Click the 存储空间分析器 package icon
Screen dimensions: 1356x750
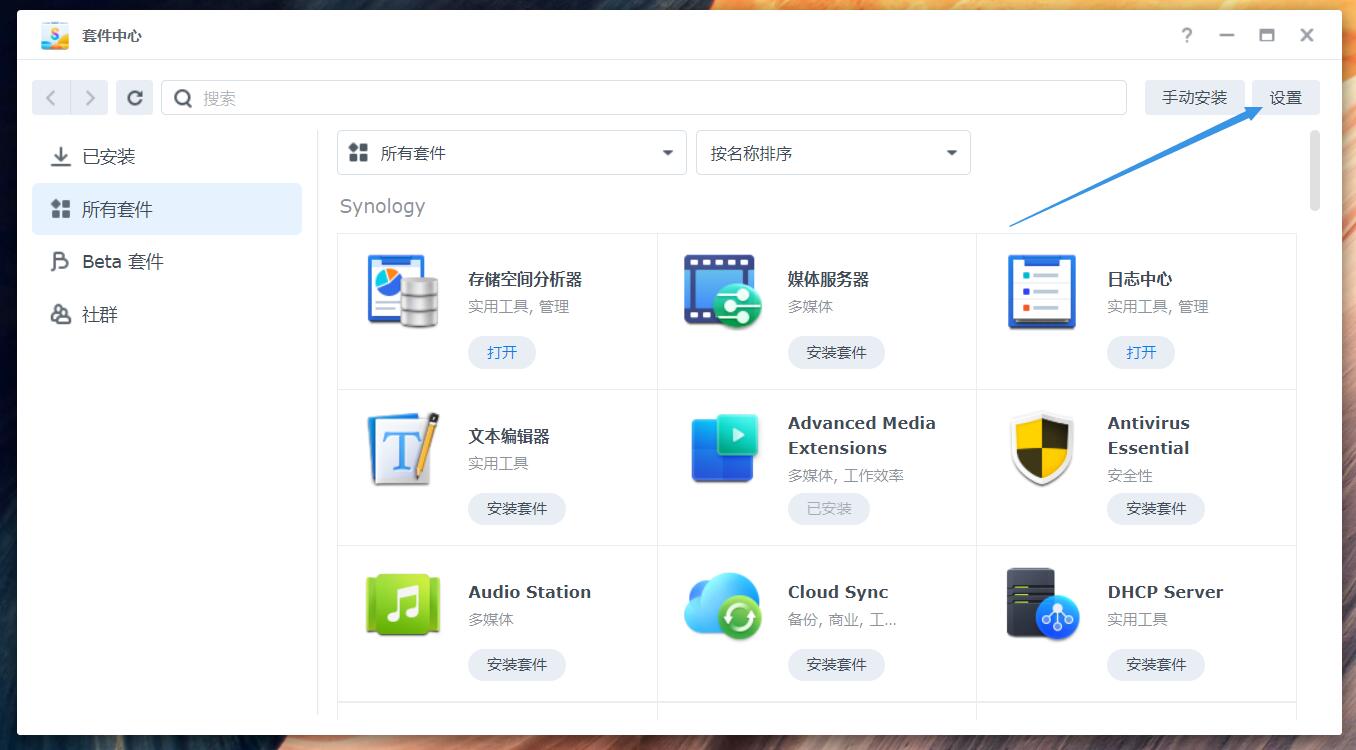point(402,291)
